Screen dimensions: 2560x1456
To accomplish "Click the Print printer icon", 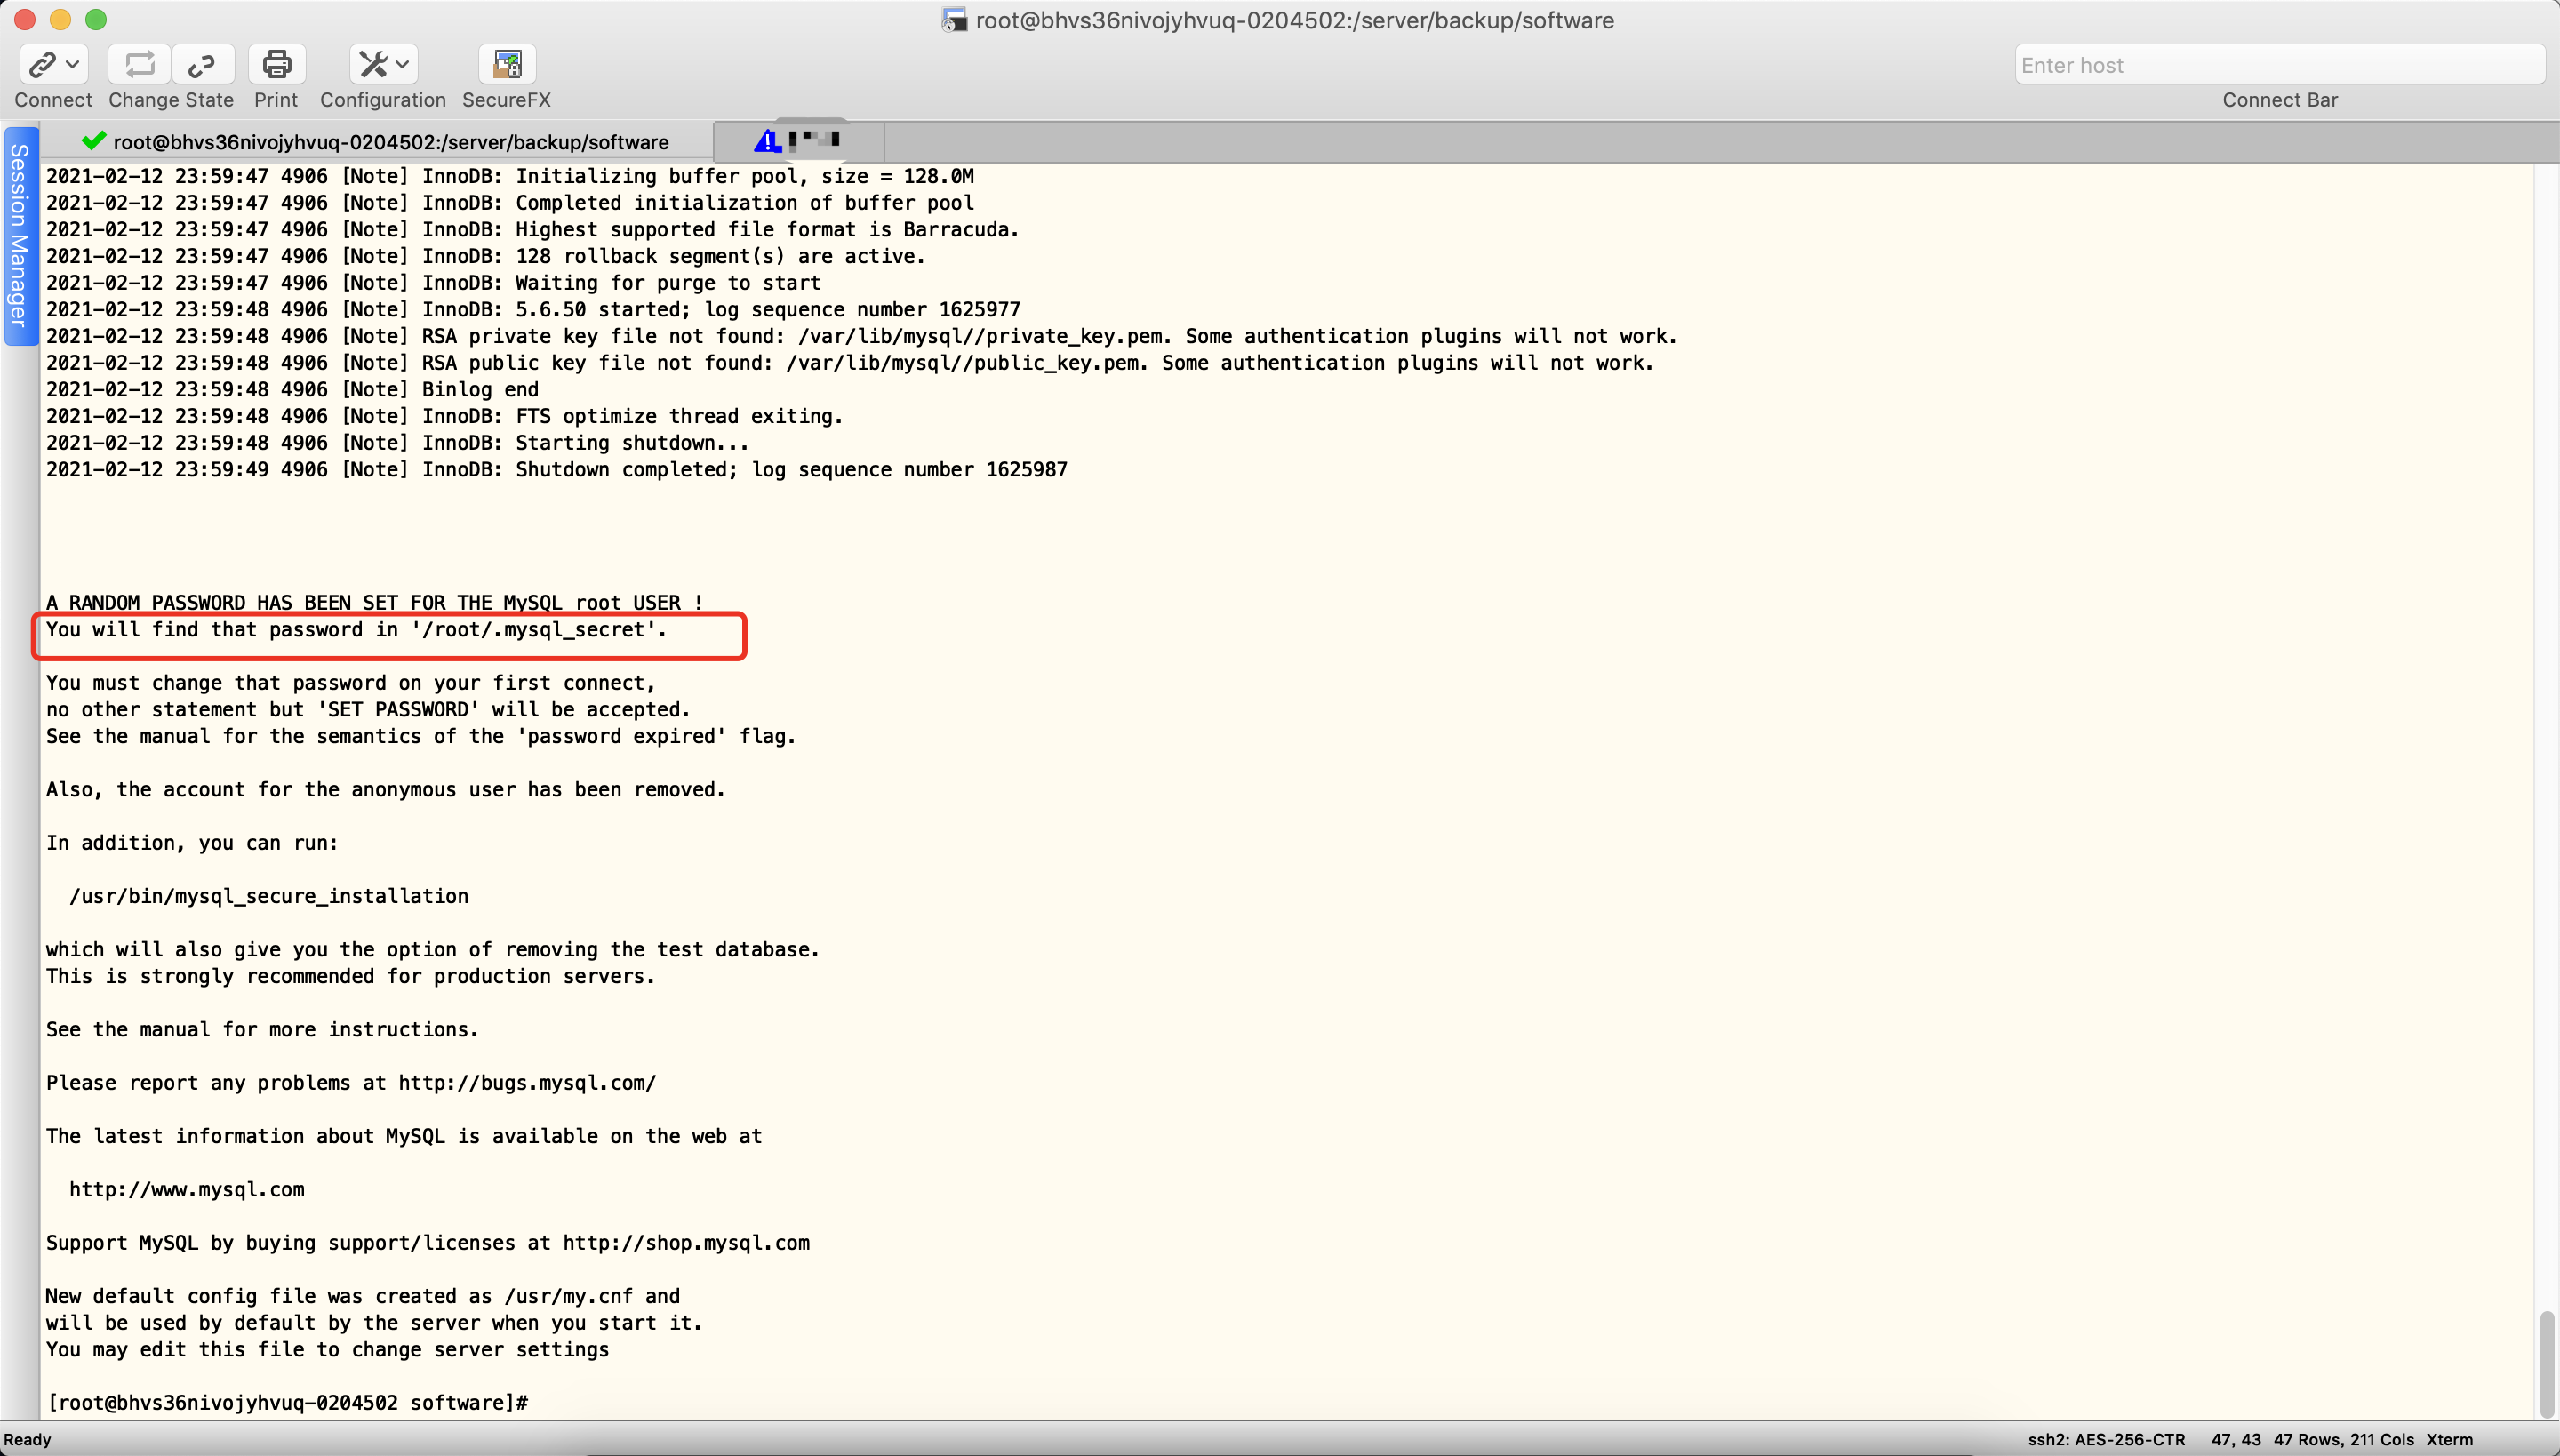I will pyautogui.click(x=276, y=65).
